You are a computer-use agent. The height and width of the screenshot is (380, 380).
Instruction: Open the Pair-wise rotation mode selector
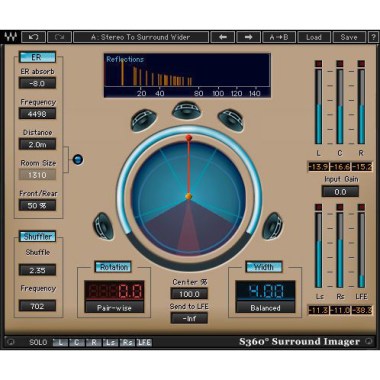click(114, 307)
